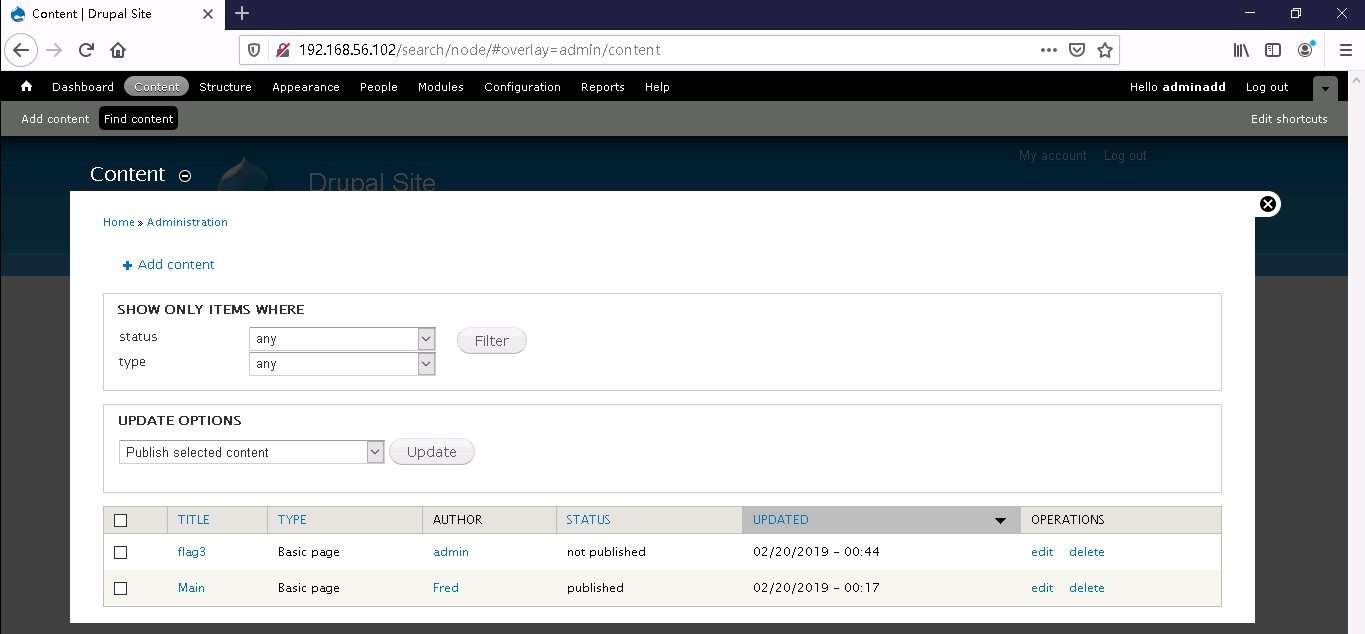This screenshot has height=634, width=1365.
Task: Toggle the sidebar view icon
Action: (x=1273, y=50)
